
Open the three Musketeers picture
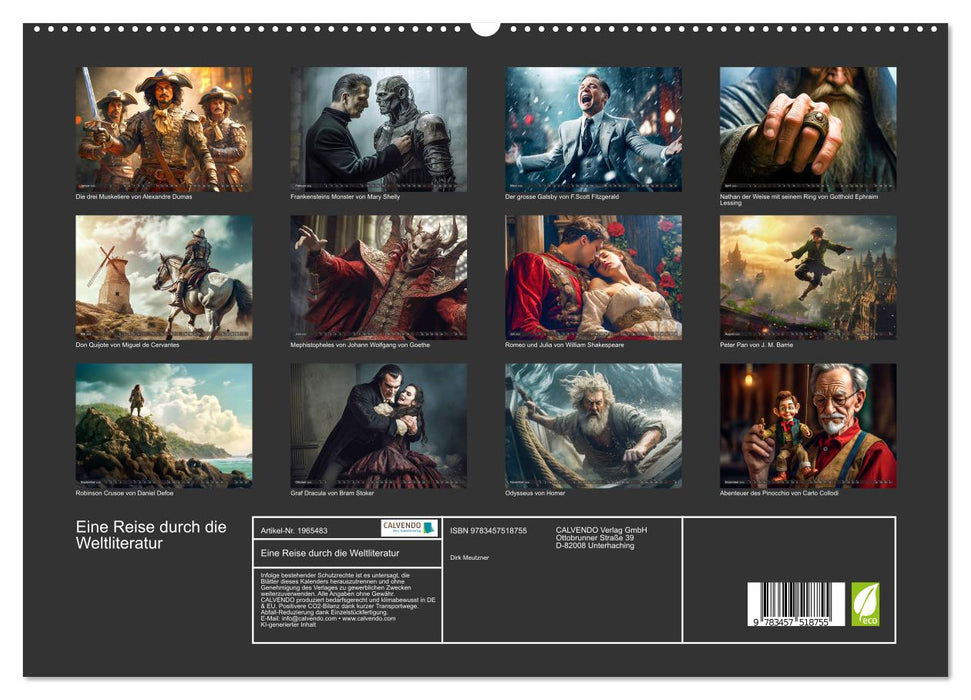(x=164, y=129)
